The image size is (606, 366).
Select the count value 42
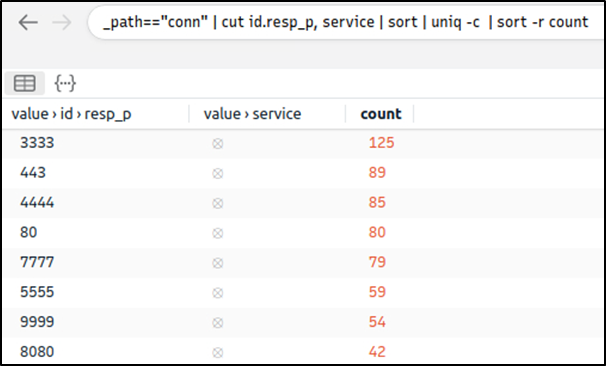[x=377, y=352]
